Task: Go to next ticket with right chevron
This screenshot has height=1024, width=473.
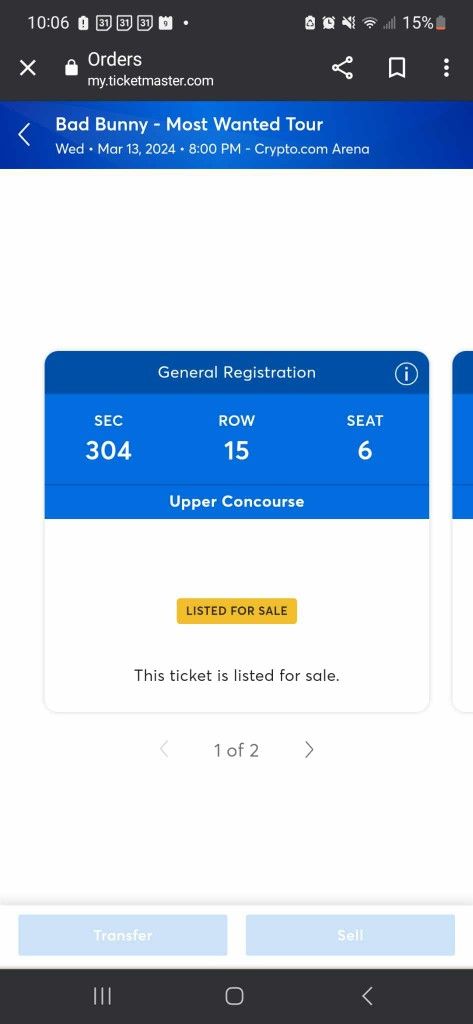Action: tap(309, 750)
